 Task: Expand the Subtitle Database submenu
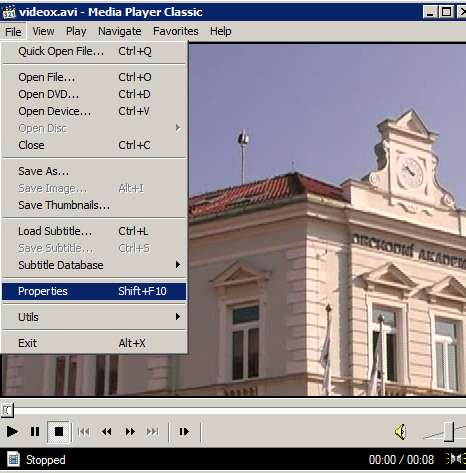tap(94, 265)
